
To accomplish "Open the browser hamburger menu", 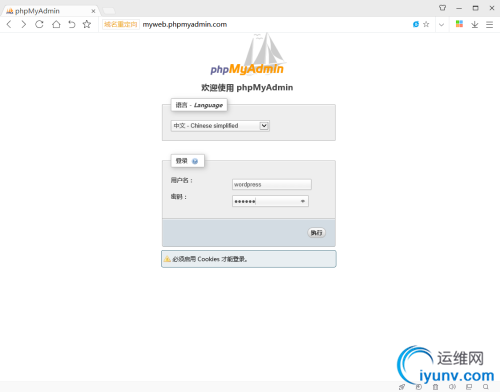I will point(489,24).
